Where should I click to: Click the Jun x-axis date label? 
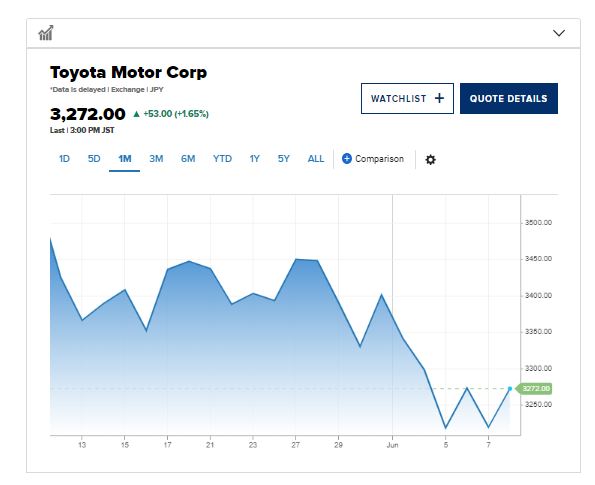pyautogui.click(x=392, y=445)
